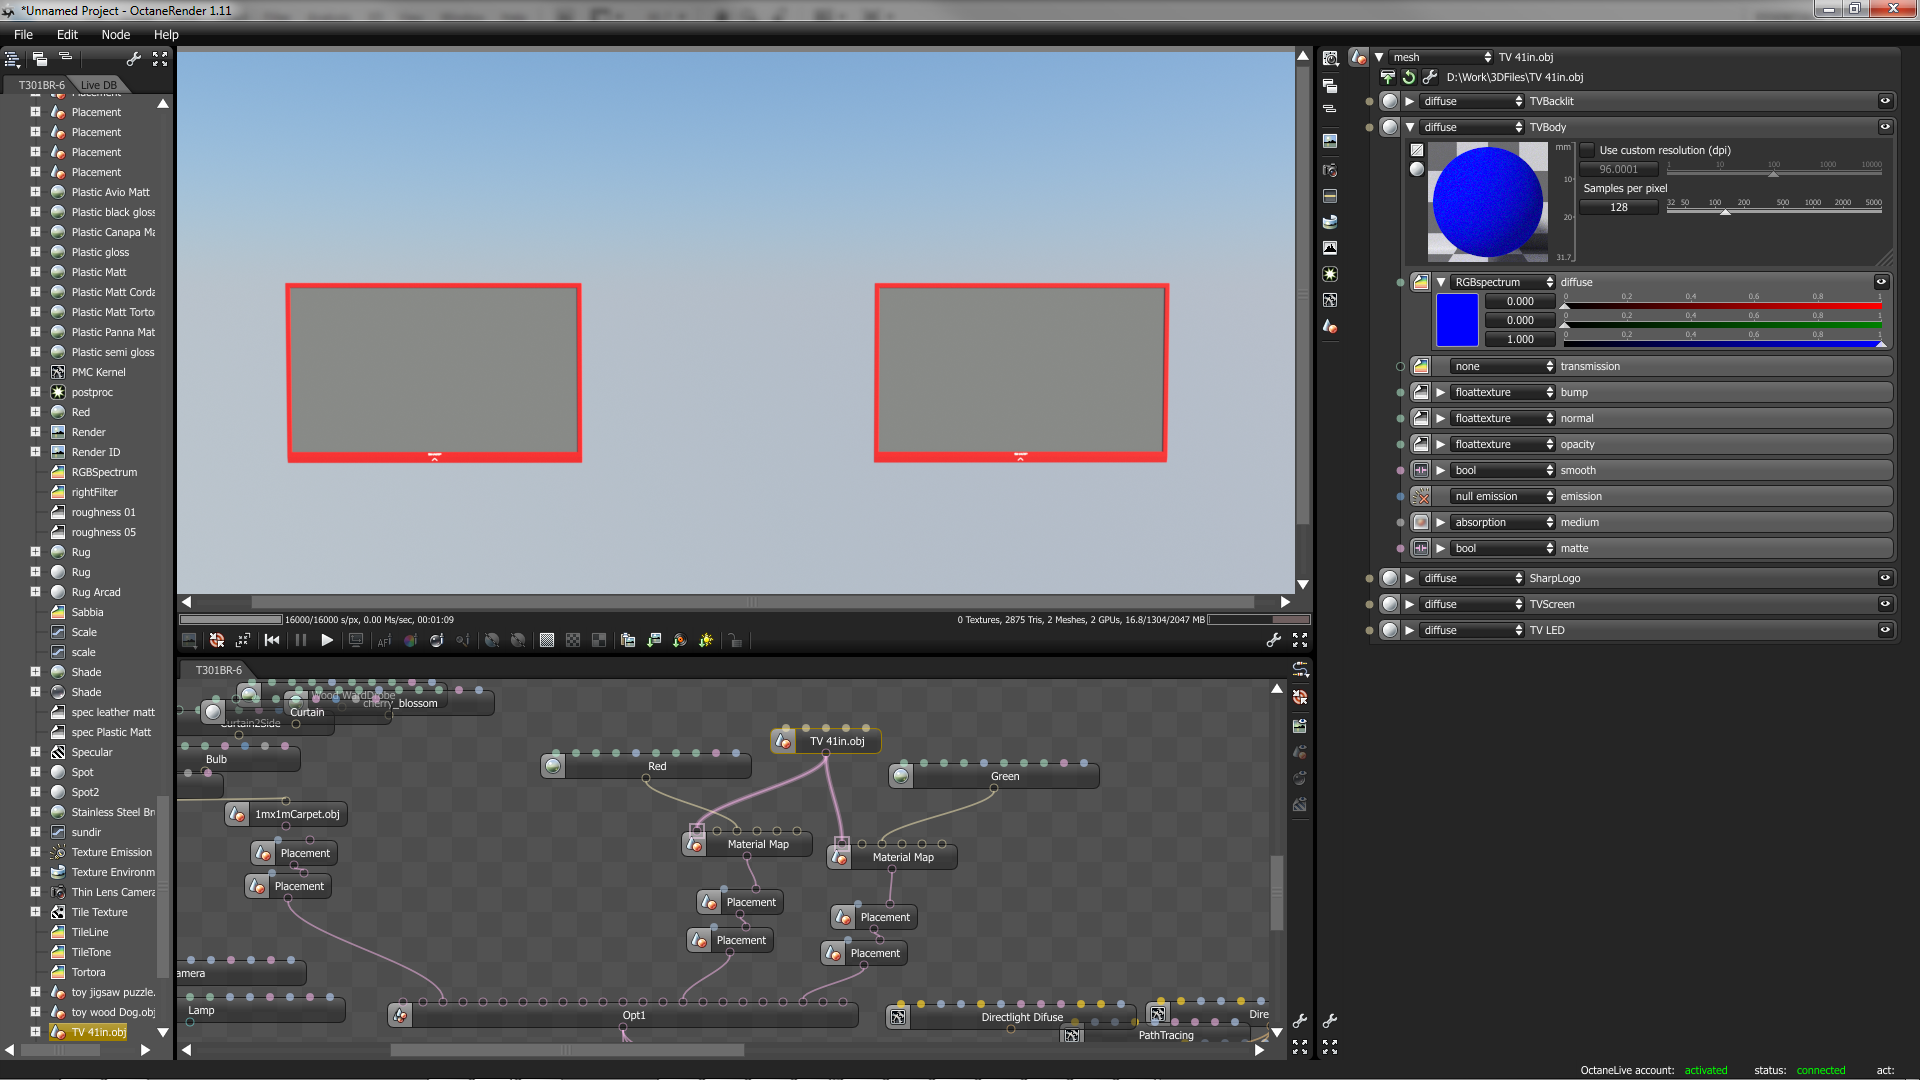Click the samples per pixel value field
This screenshot has height=1080, width=1920.
pos(1618,207)
